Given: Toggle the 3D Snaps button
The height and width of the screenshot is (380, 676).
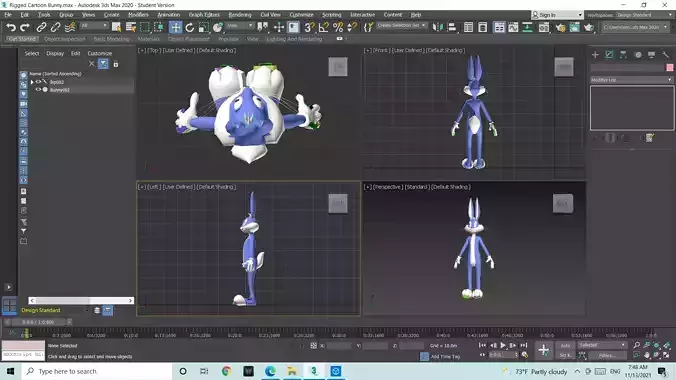Looking at the screenshot, I should pos(309,28).
